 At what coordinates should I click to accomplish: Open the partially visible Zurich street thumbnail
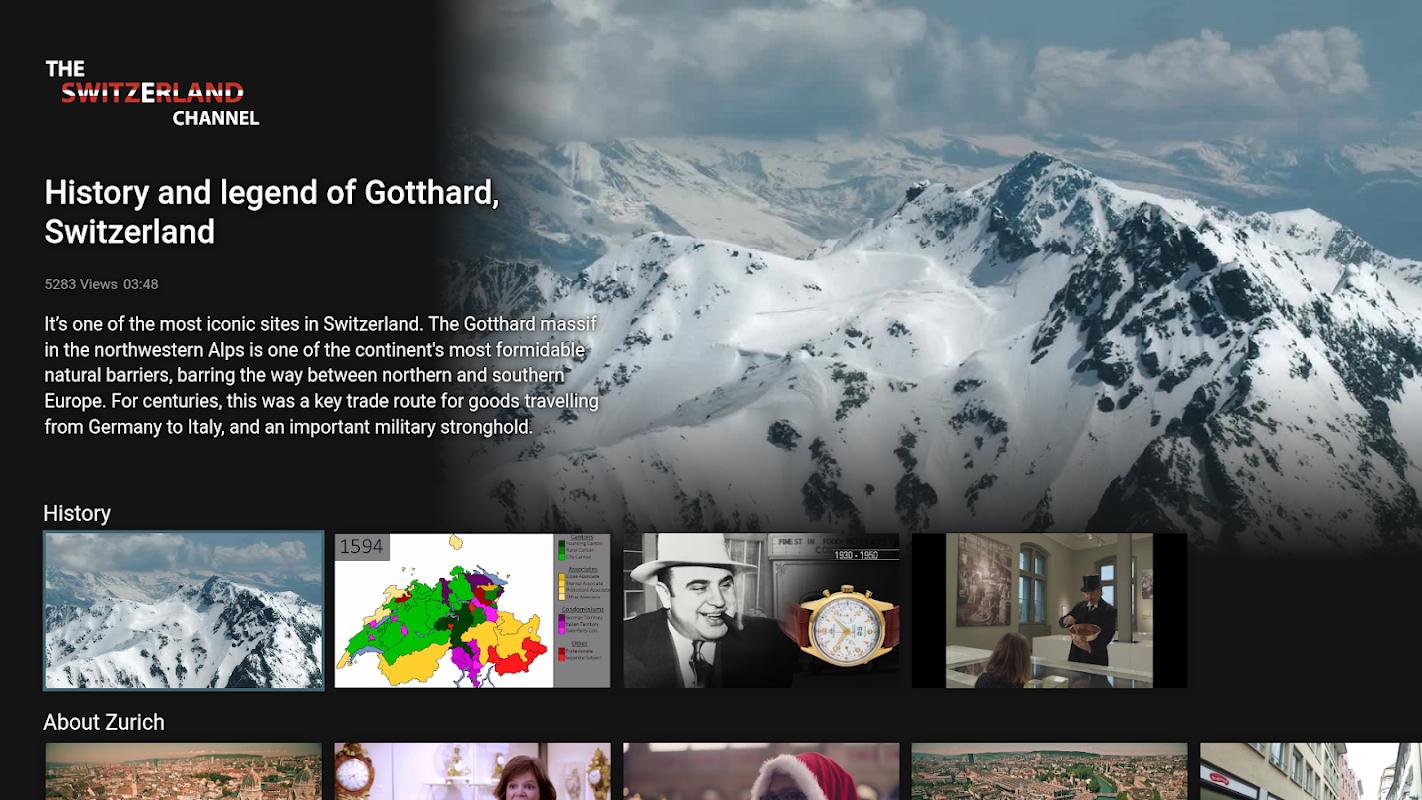pyautogui.click(x=1311, y=771)
